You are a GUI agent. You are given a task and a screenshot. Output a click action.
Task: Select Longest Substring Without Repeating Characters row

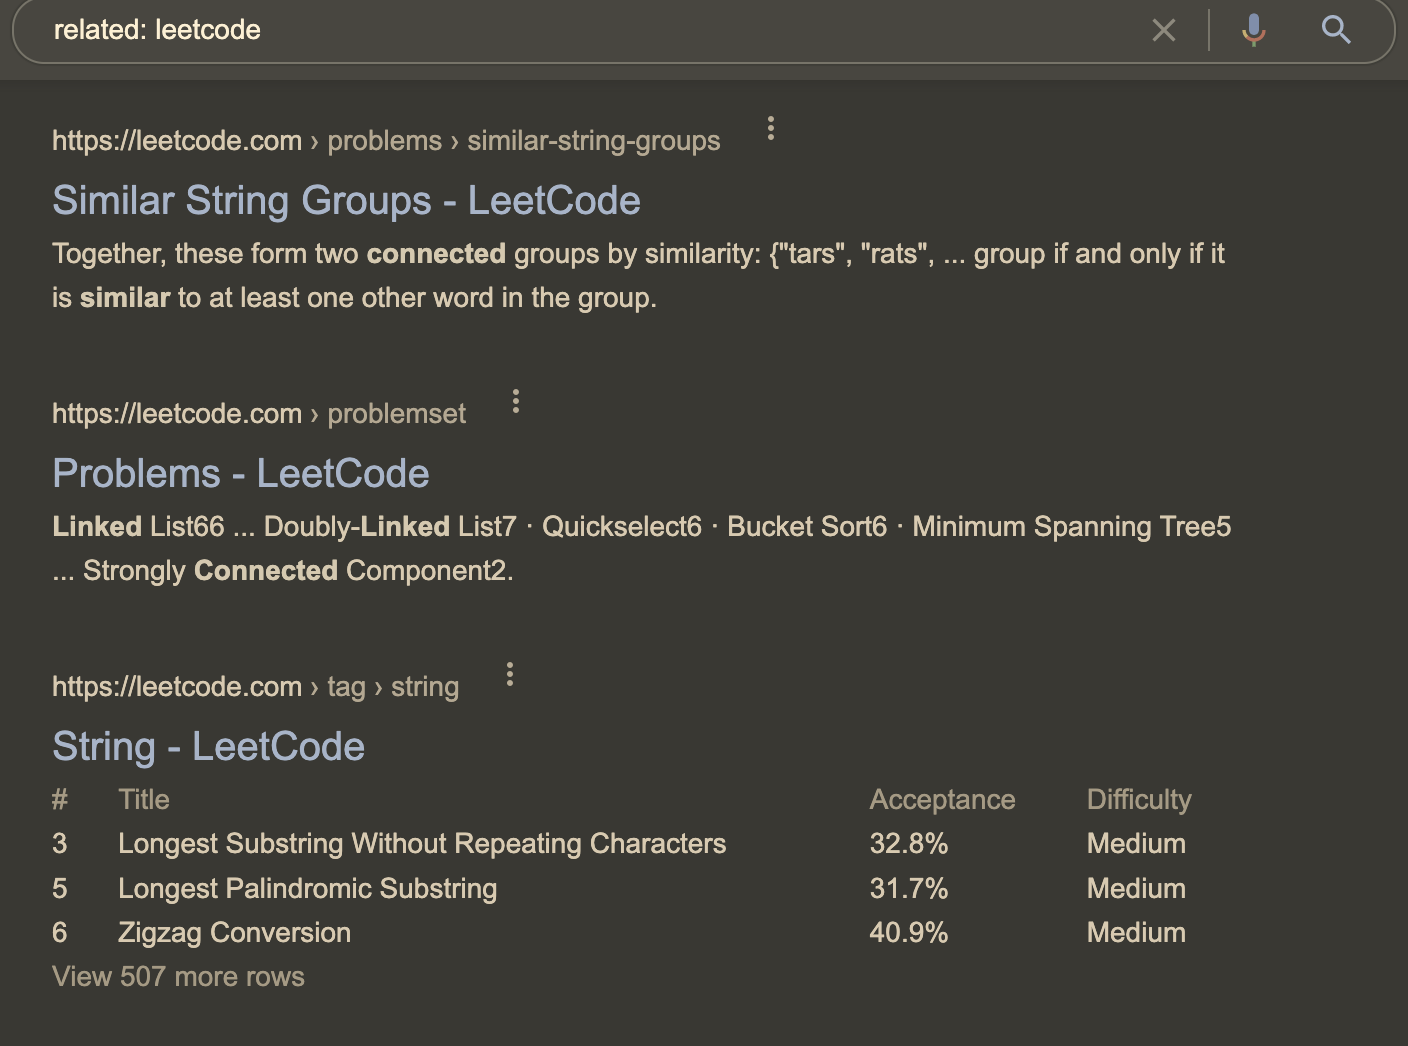[619, 844]
